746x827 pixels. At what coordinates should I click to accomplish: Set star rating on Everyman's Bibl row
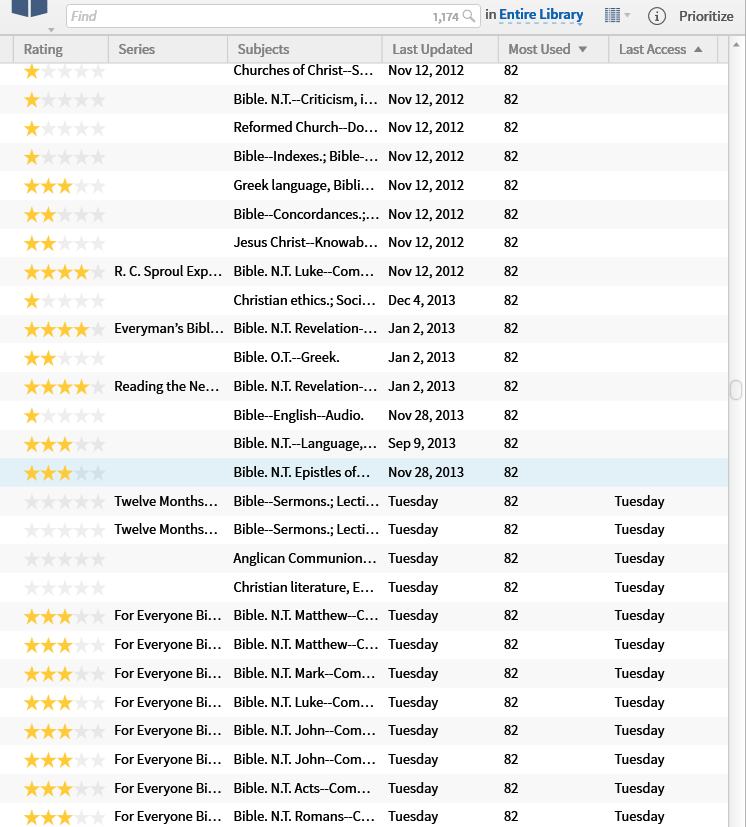pos(64,330)
